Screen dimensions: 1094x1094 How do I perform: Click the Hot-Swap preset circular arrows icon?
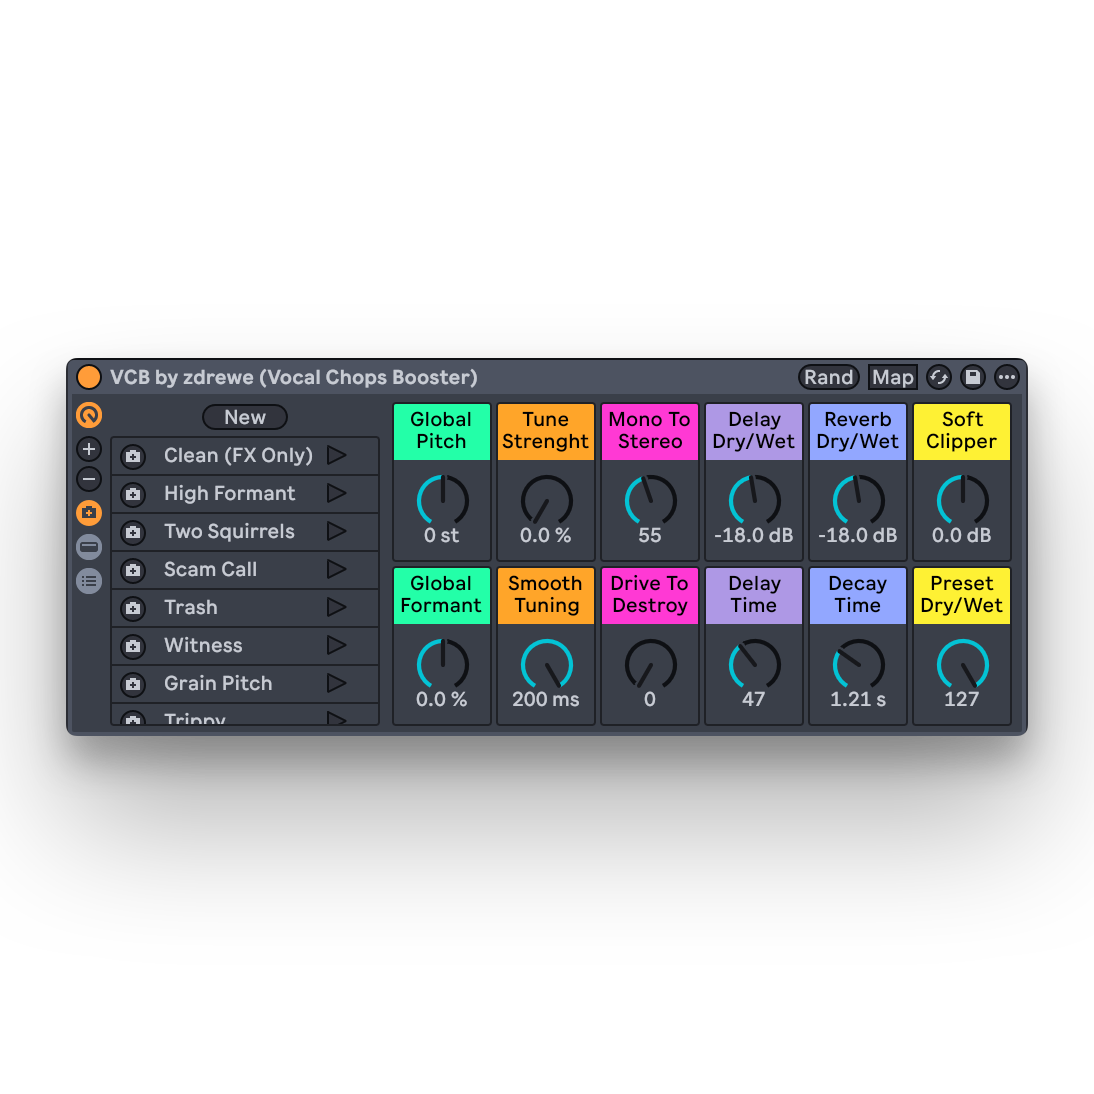click(x=938, y=377)
